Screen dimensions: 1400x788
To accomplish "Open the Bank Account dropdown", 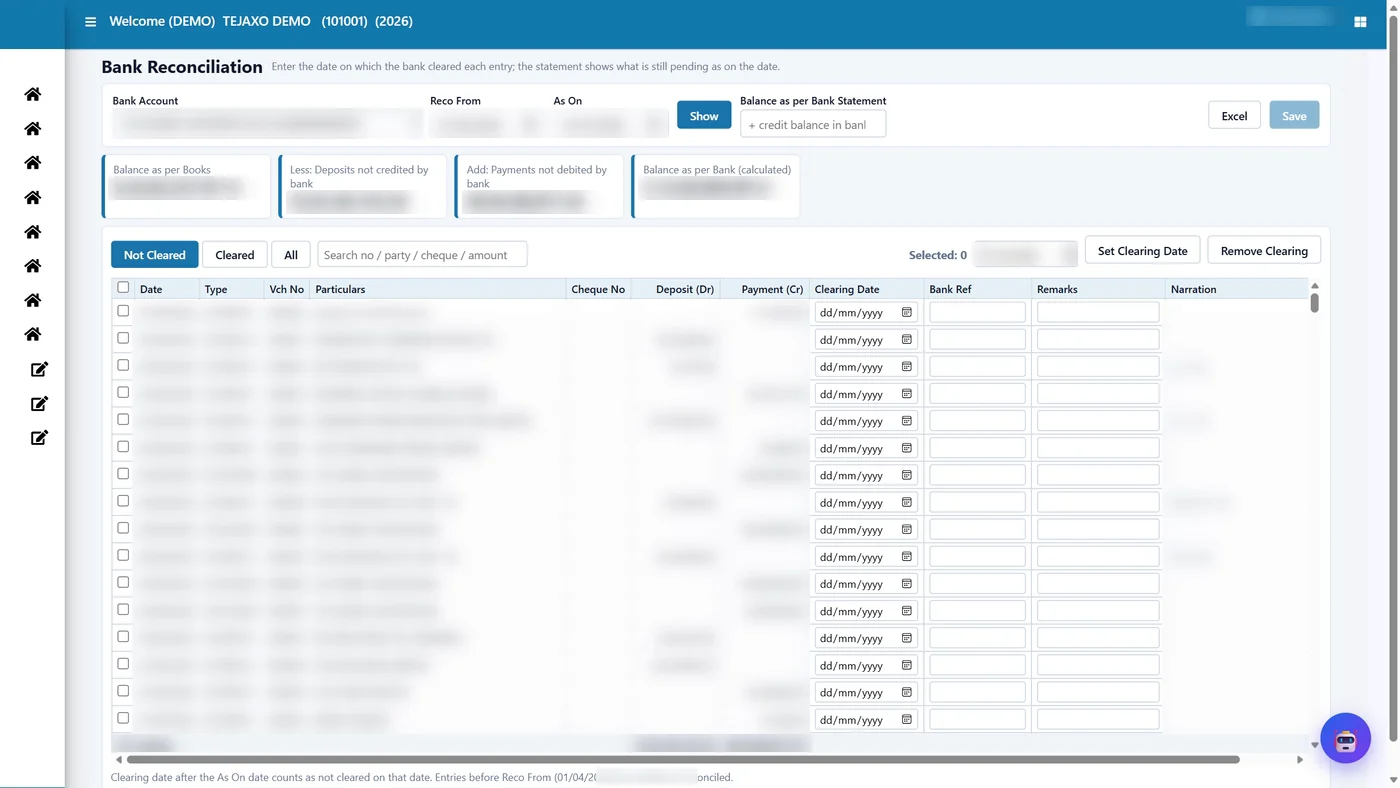I will 267,124.
